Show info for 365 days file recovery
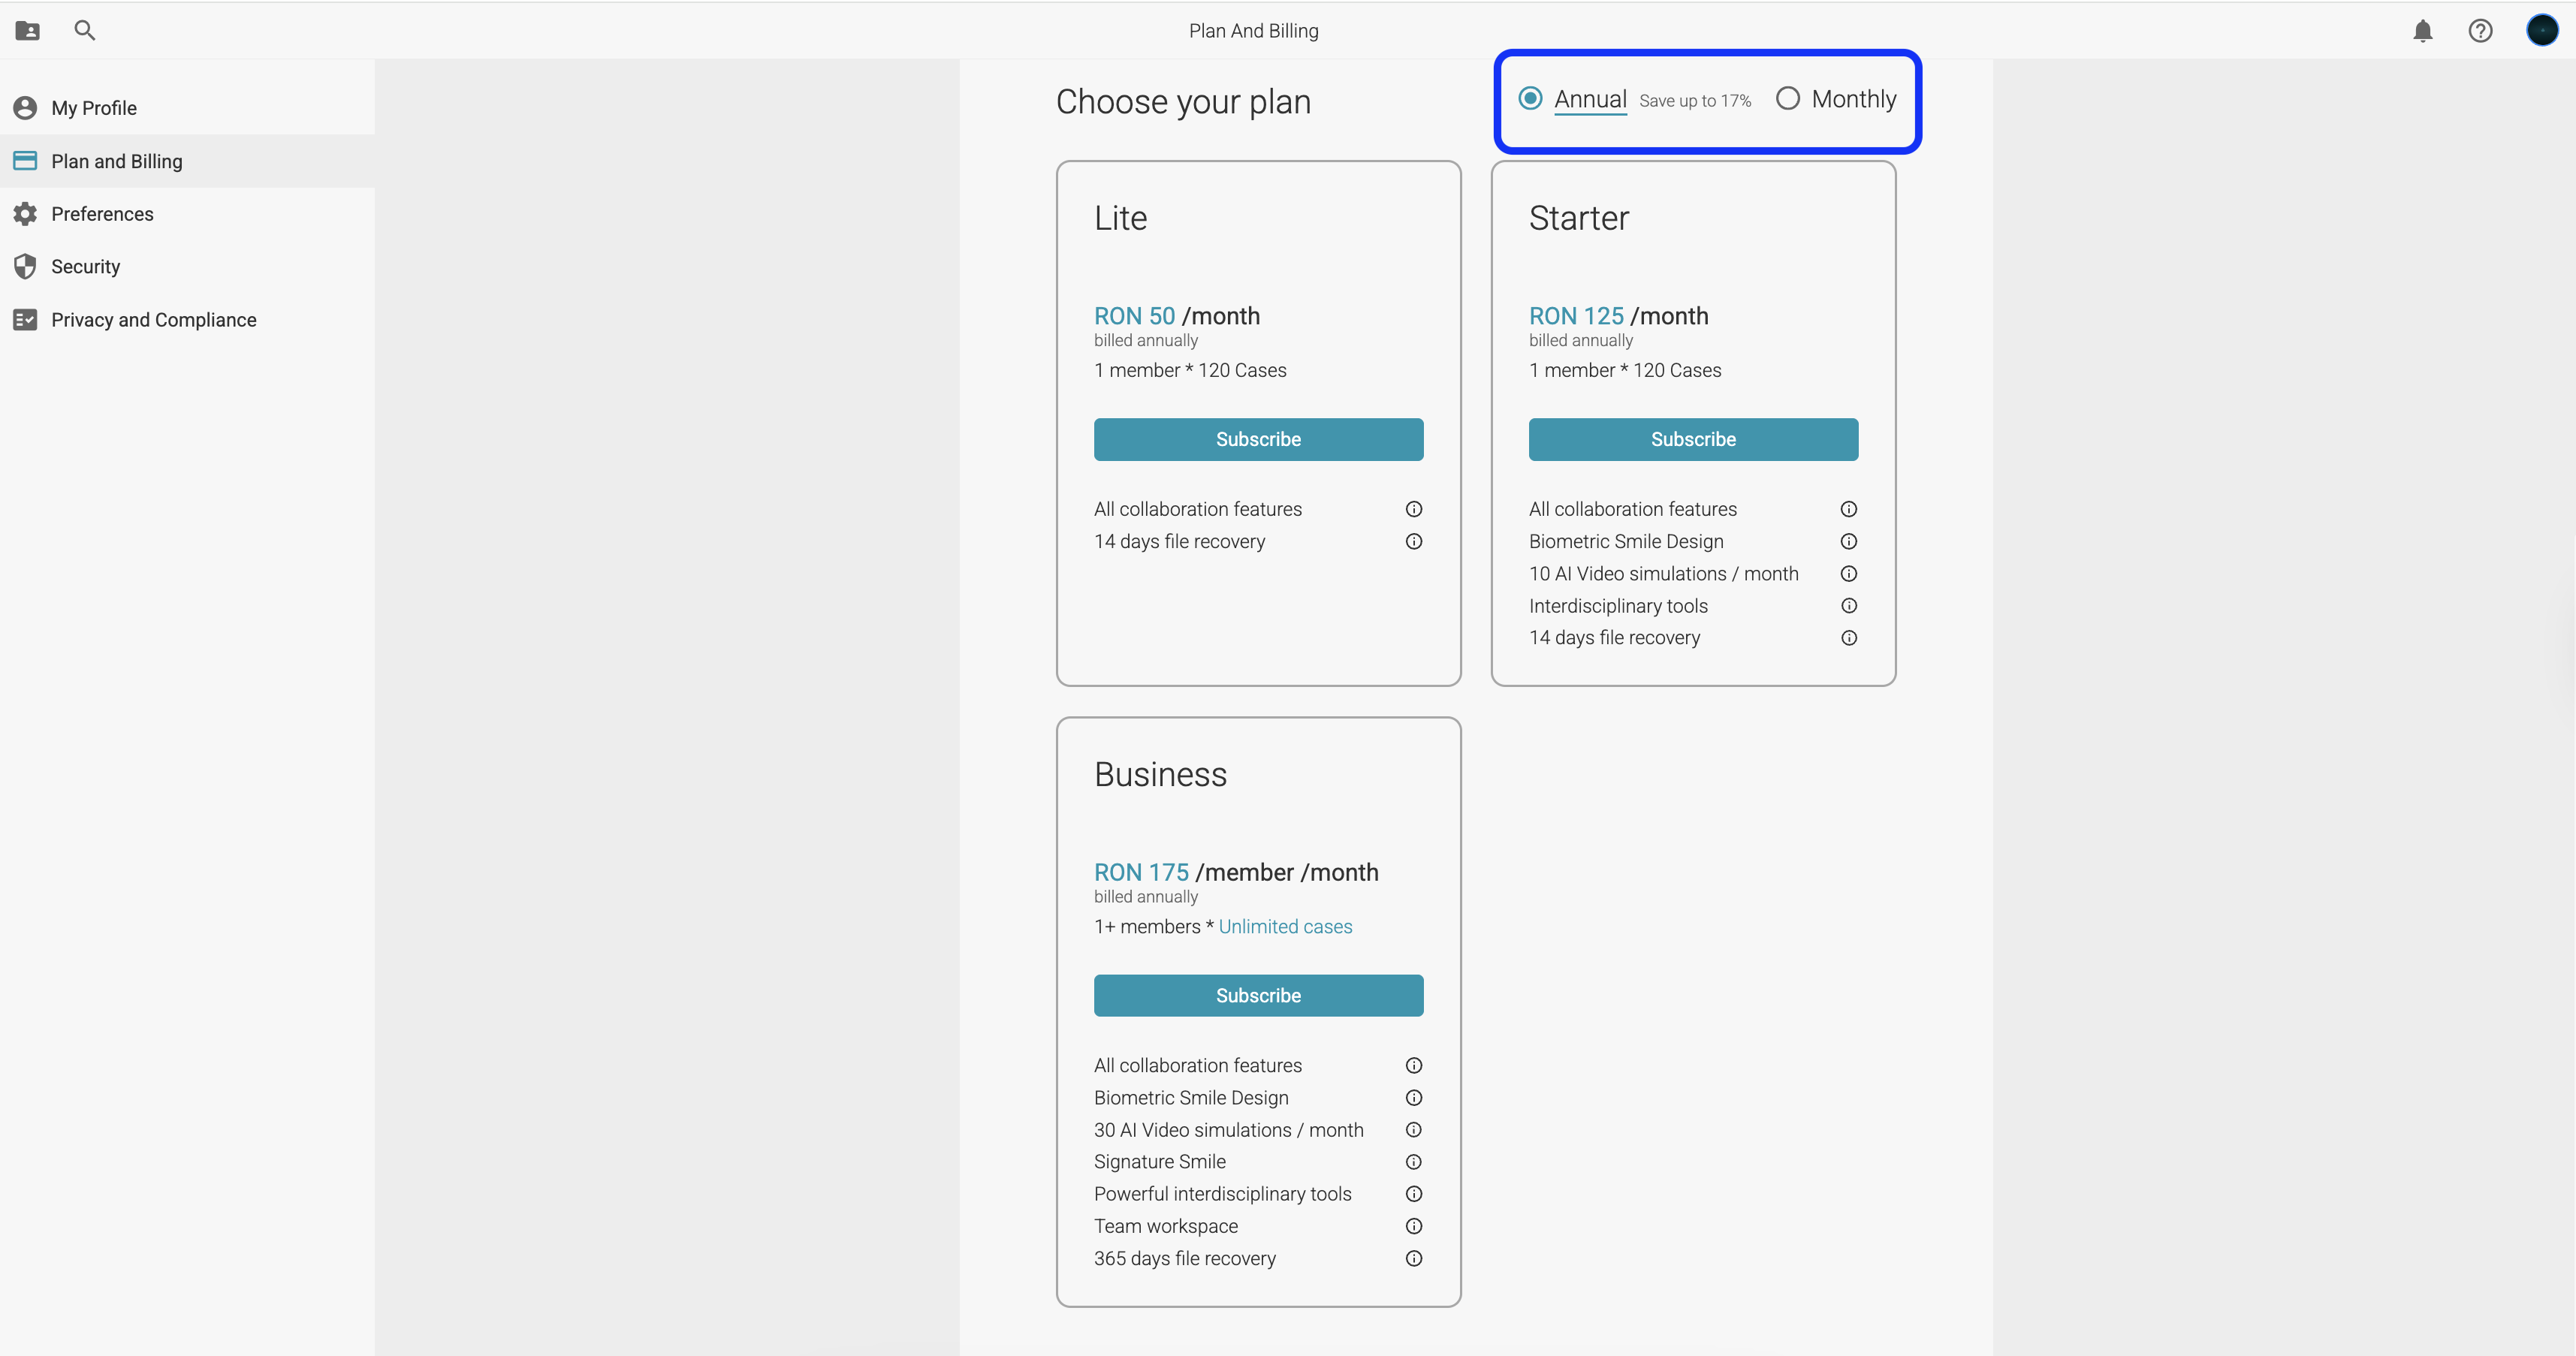The height and width of the screenshot is (1356, 2576). click(1413, 1259)
